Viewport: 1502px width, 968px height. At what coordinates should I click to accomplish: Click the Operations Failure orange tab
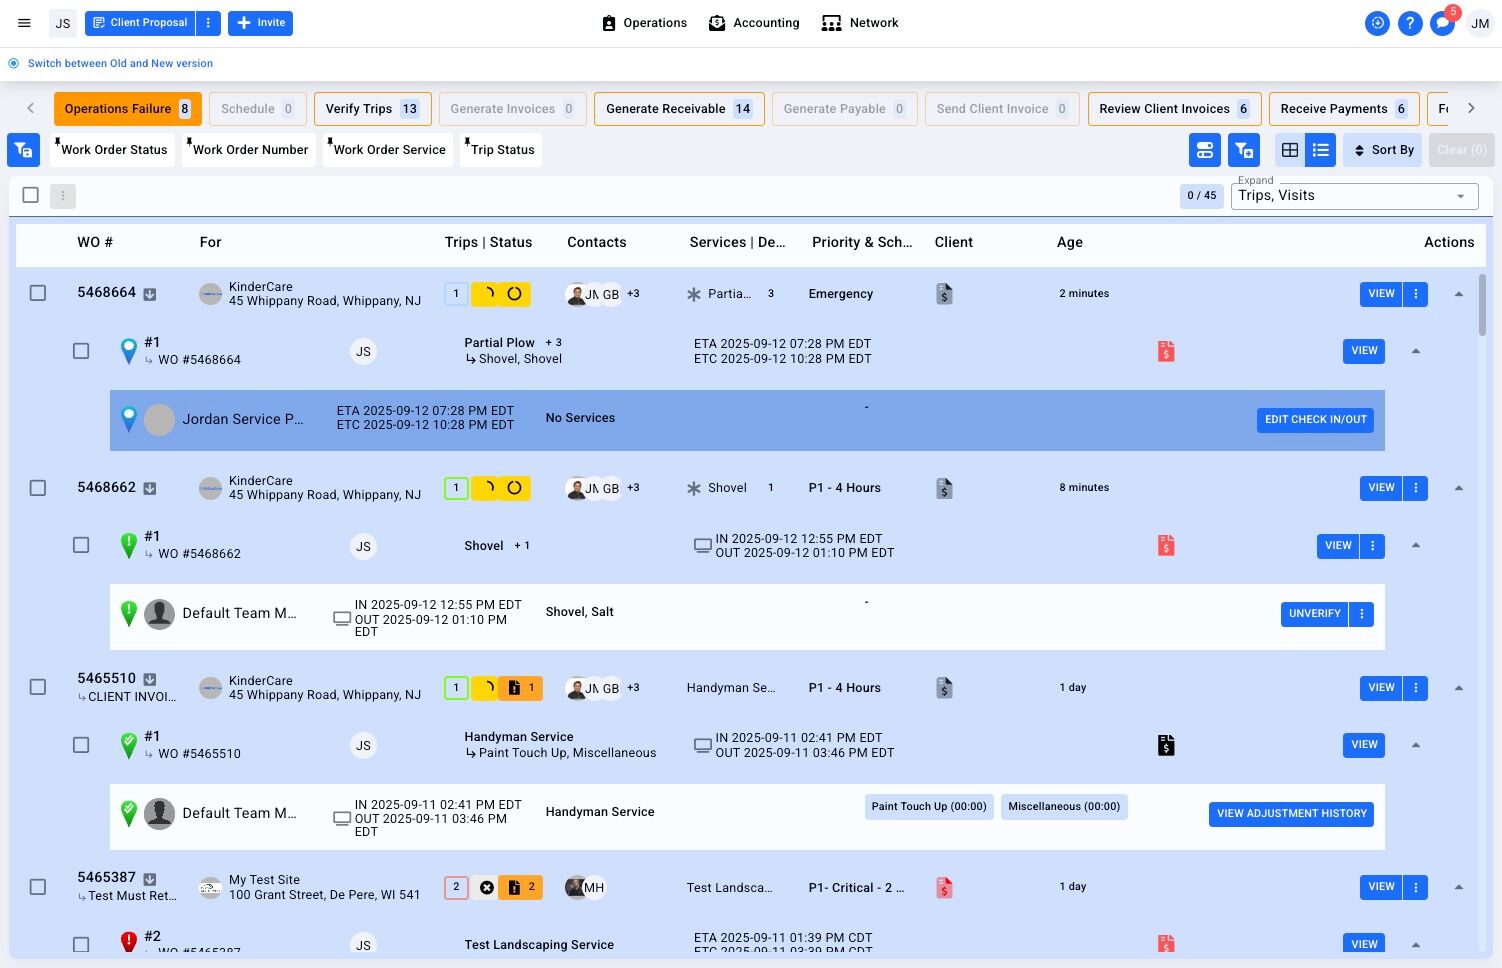(127, 109)
